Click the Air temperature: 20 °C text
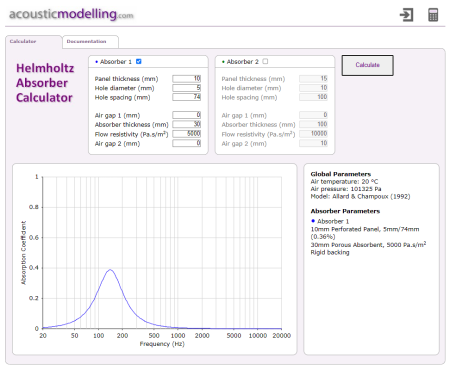The image size is (450, 370). (x=344, y=182)
